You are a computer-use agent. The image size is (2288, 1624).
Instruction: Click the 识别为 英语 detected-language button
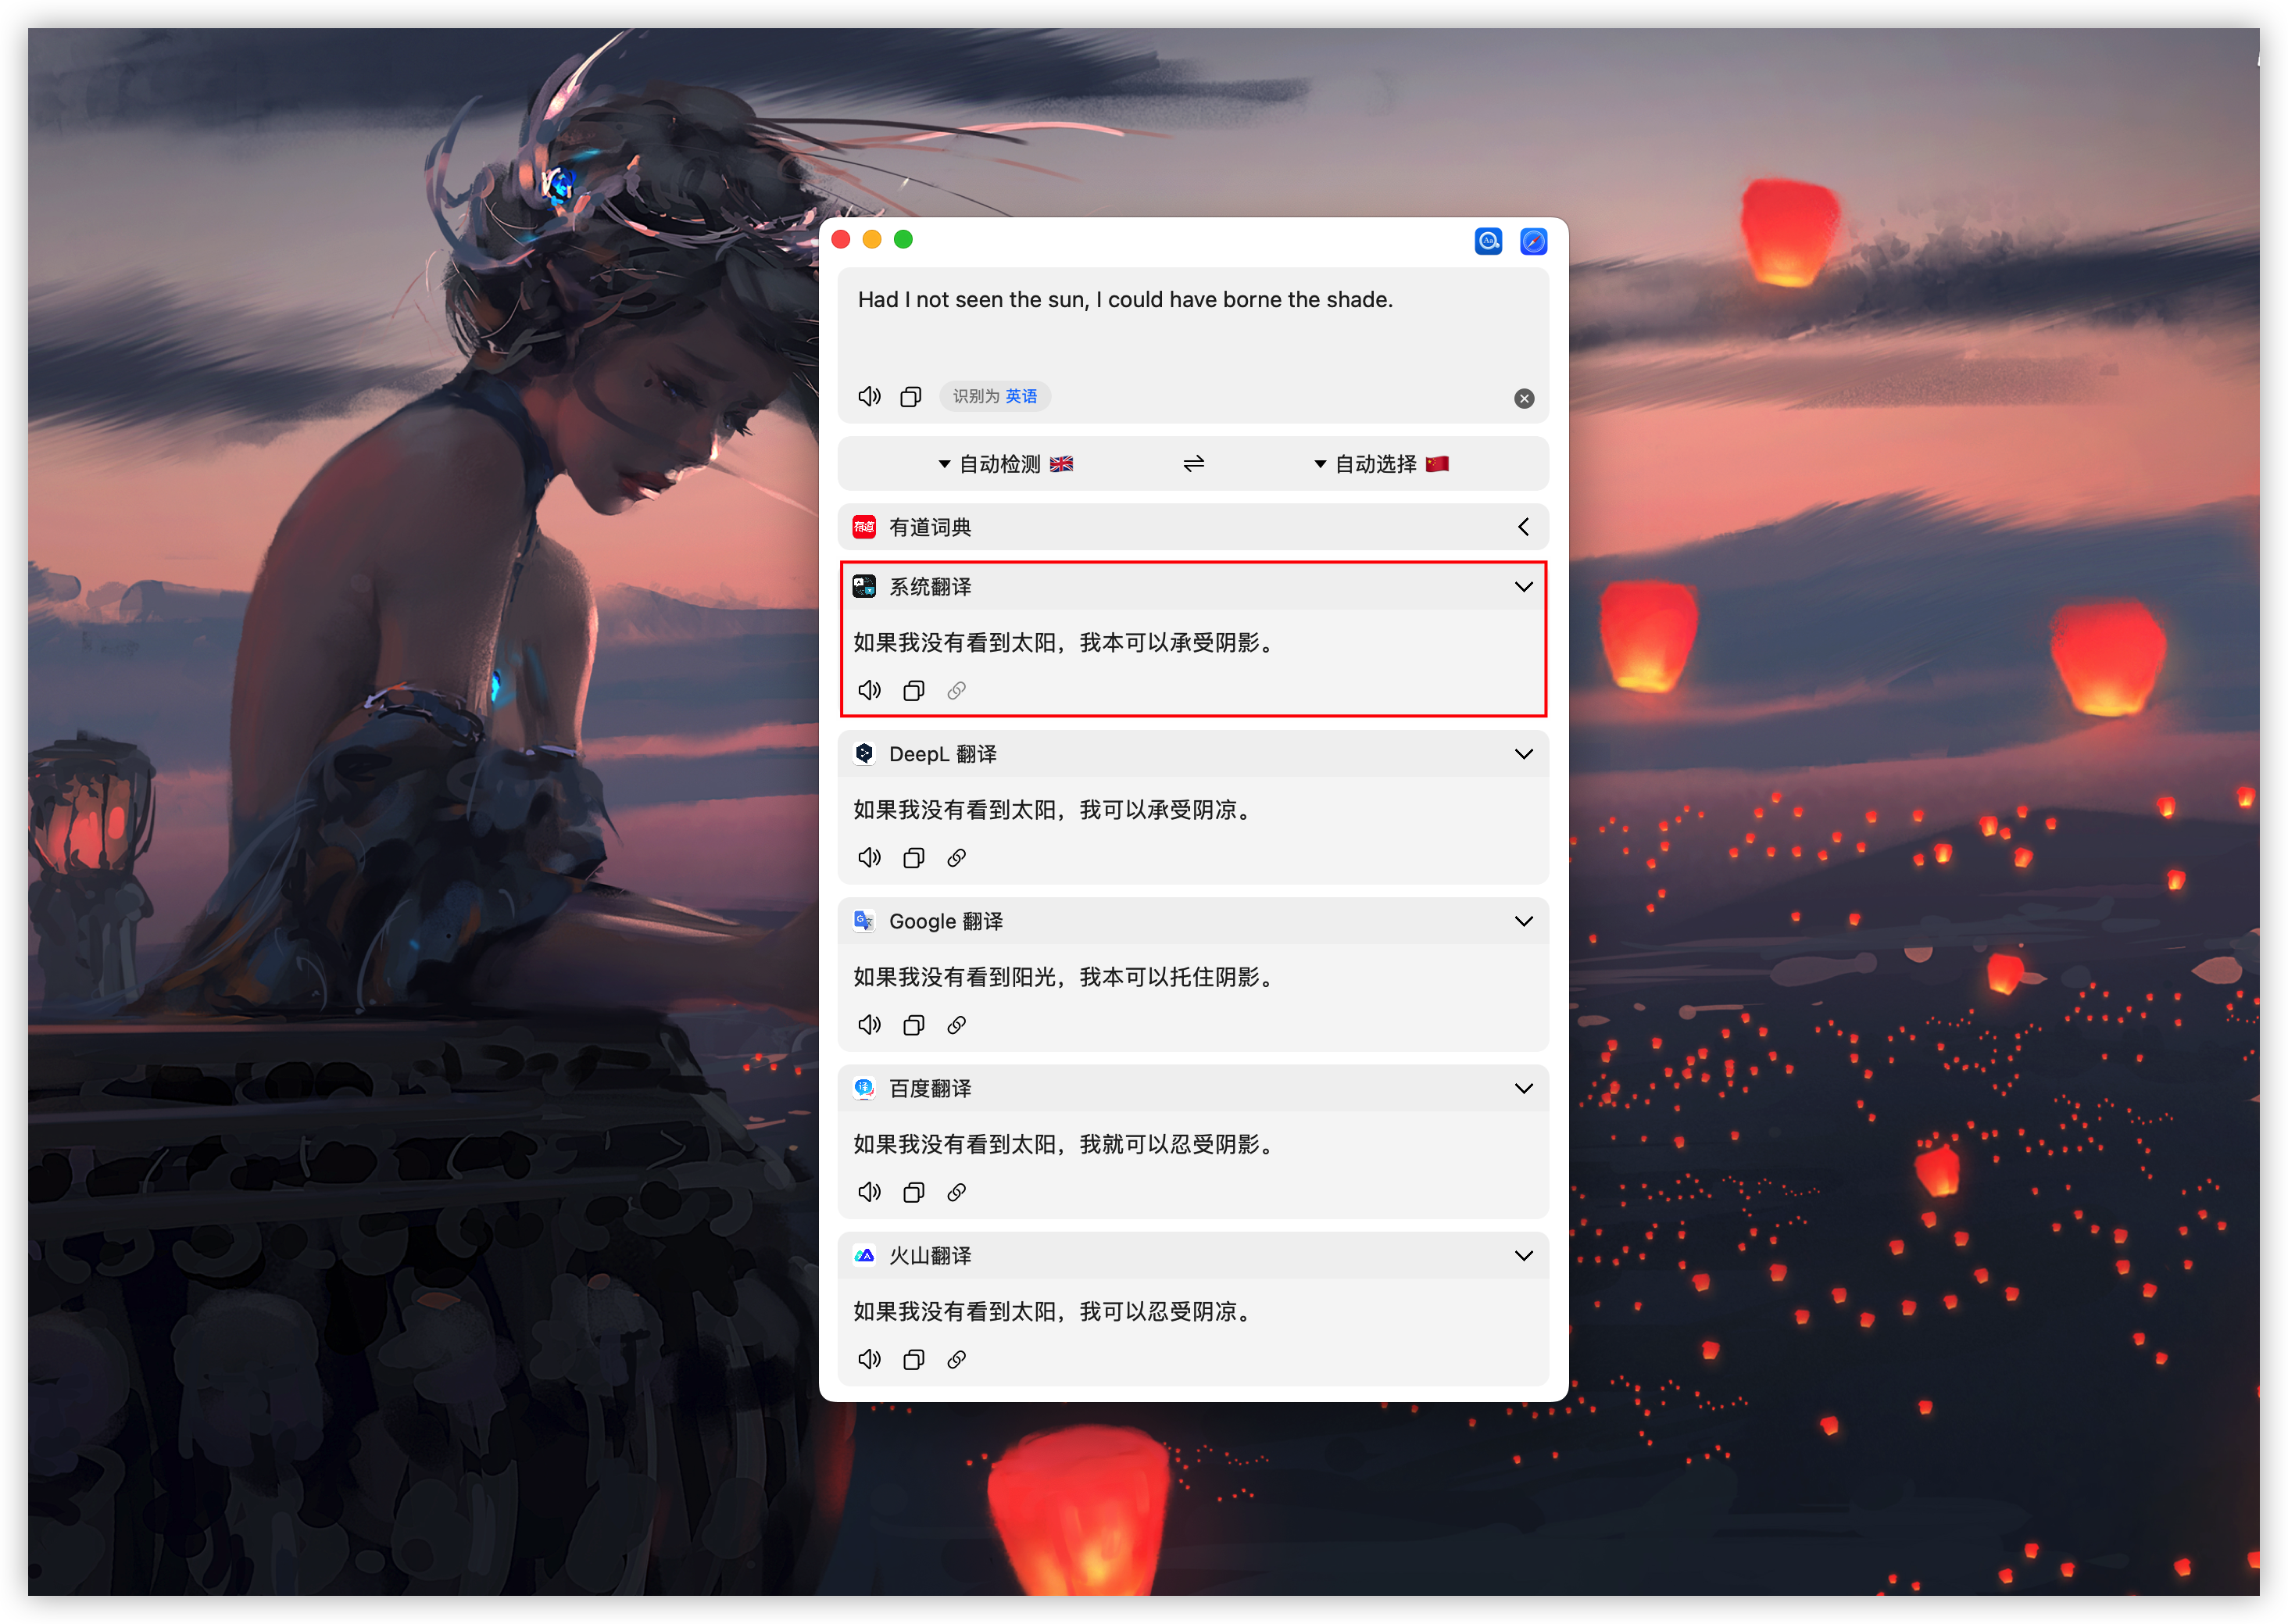pyautogui.click(x=994, y=397)
